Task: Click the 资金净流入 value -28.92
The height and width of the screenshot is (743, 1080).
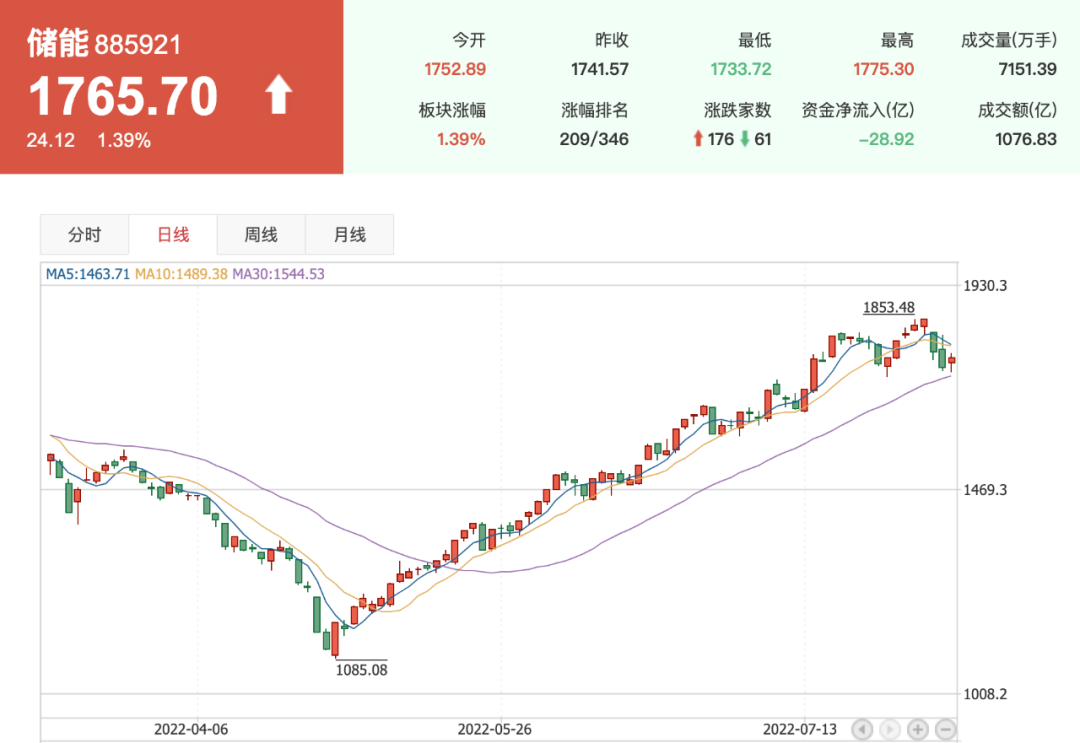Action: (x=886, y=139)
